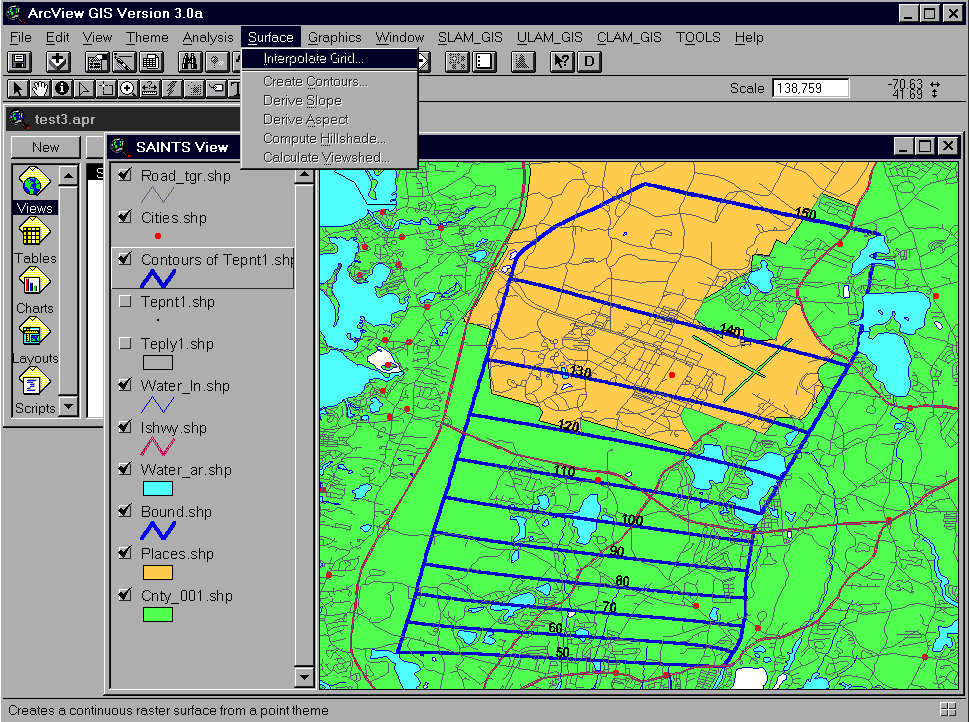
Task: Select the Identify info tool
Action: 62,89
